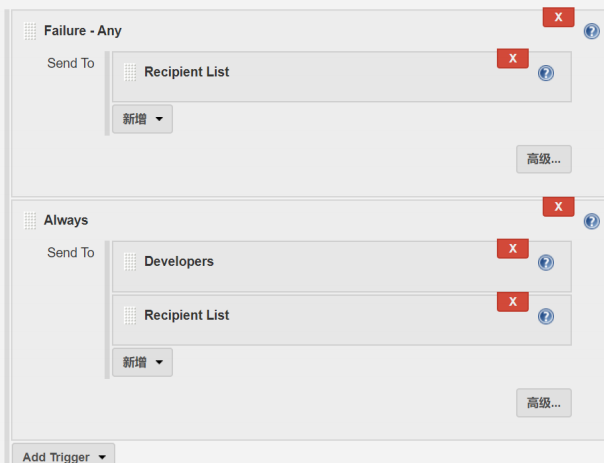Viewport: 604px width, 463px height.
Task: Grab drag handle of Always Recipient List
Action: (130, 315)
